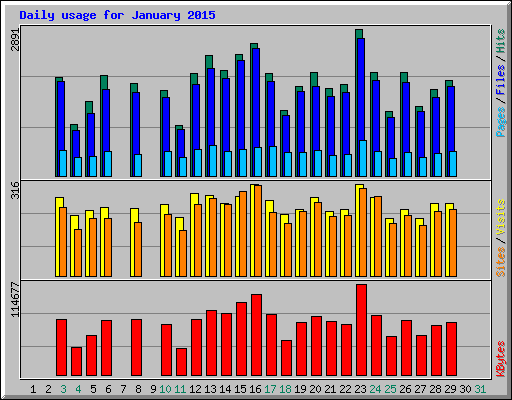
Task: Click day 6 on the date axis
Action: point(108,389)
